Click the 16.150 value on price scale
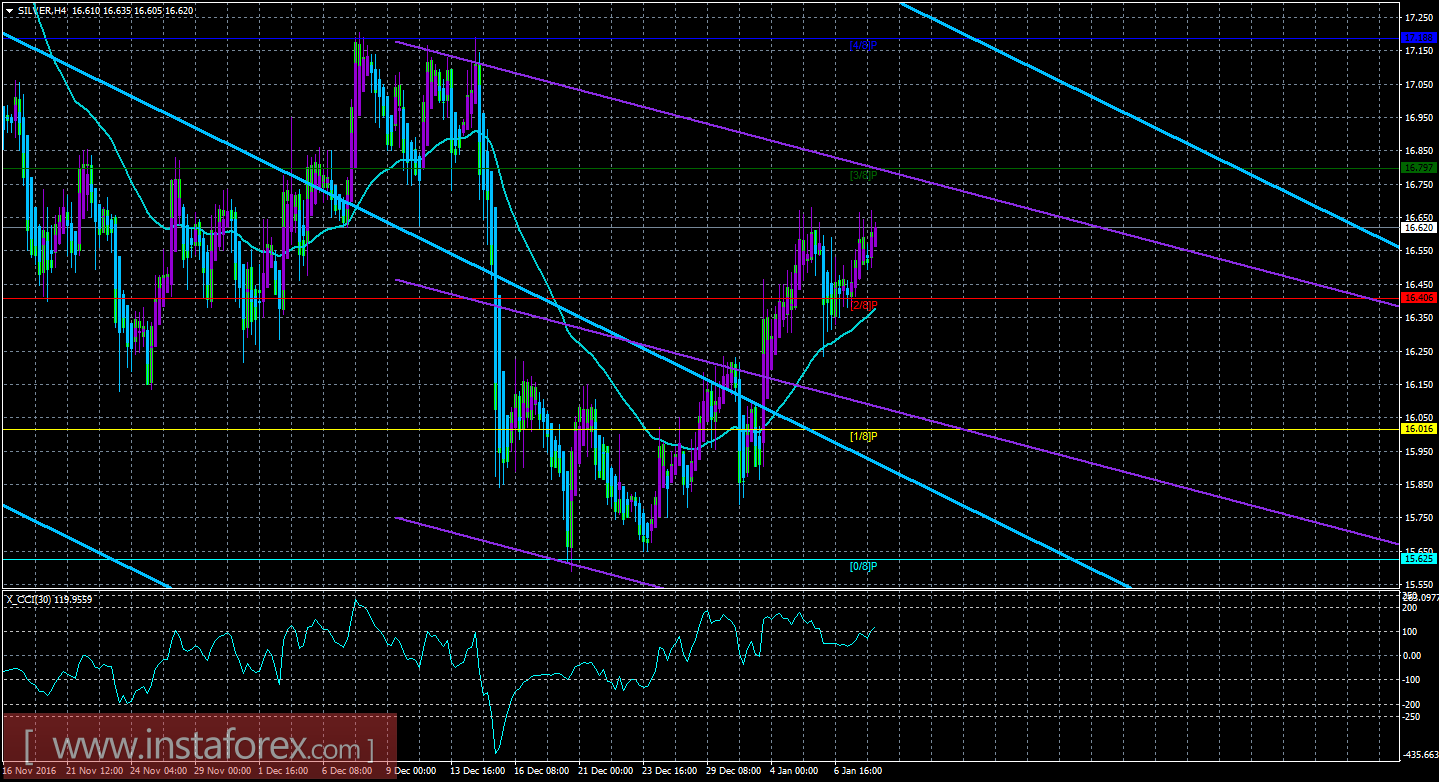Viewport: 1439px width, 782px height. pyautogui.click(x=1419, y=385)
